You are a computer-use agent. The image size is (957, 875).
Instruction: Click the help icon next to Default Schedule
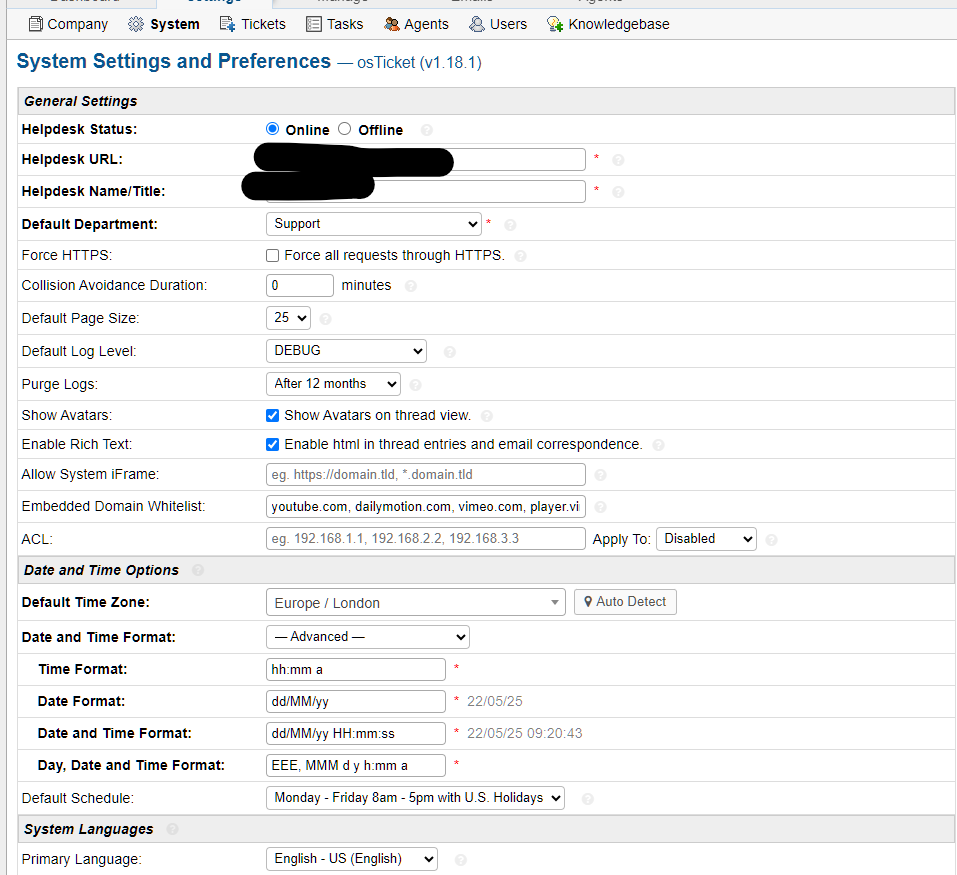click(x=587, y=799)
